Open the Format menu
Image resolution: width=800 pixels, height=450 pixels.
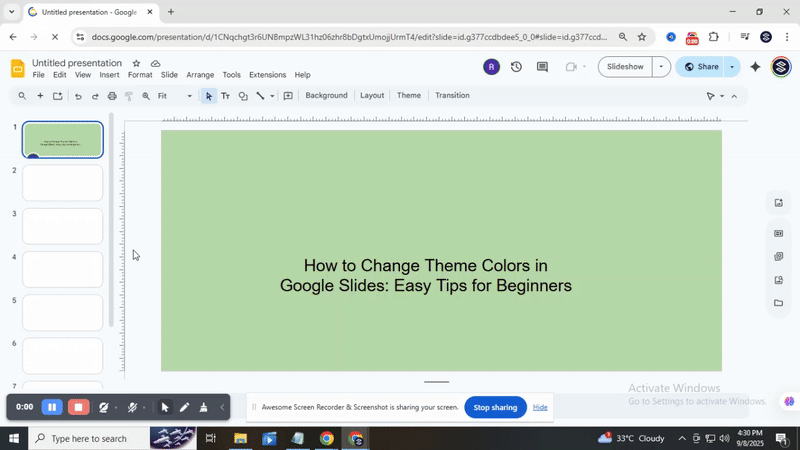coord(140,74)
